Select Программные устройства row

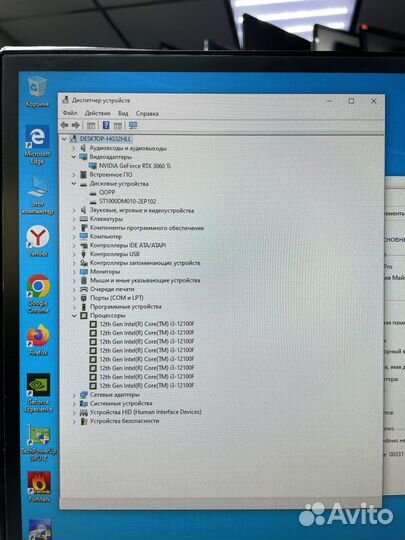pos(126,307)
